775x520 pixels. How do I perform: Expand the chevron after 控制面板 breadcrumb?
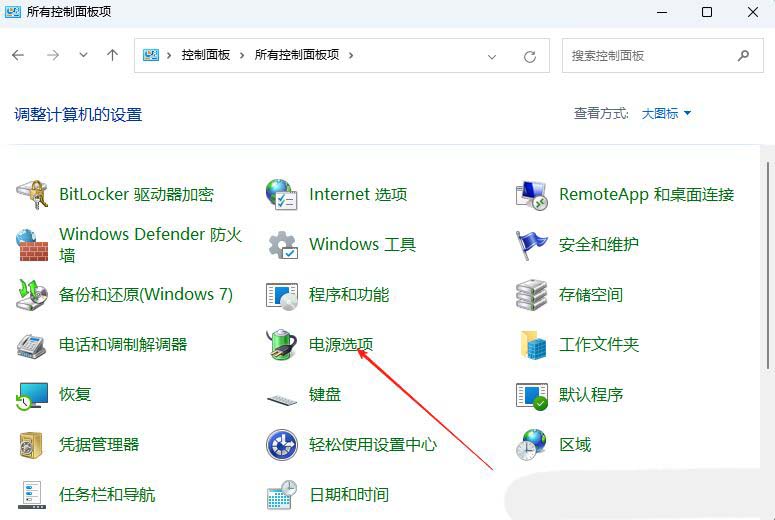[242, 55]
